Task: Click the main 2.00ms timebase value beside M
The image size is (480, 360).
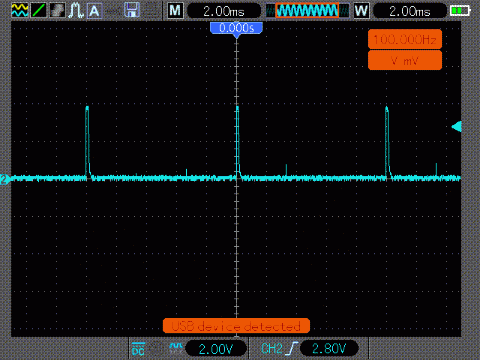Action: (224, 11)
